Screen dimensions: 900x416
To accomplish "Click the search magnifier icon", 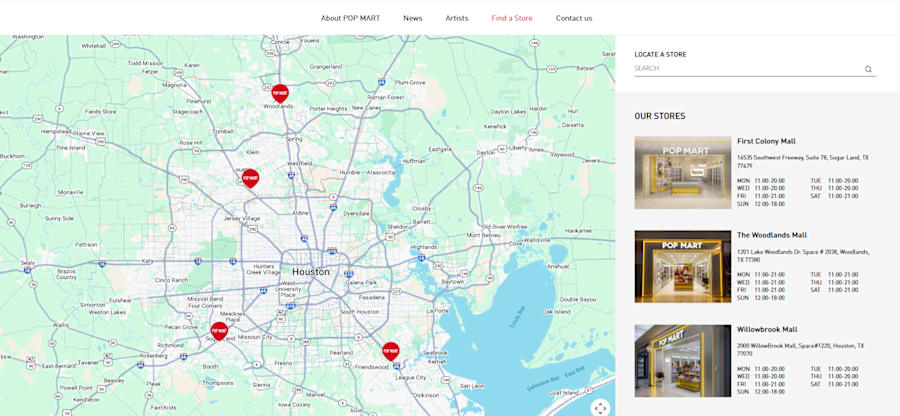I will tap(868, 69).
